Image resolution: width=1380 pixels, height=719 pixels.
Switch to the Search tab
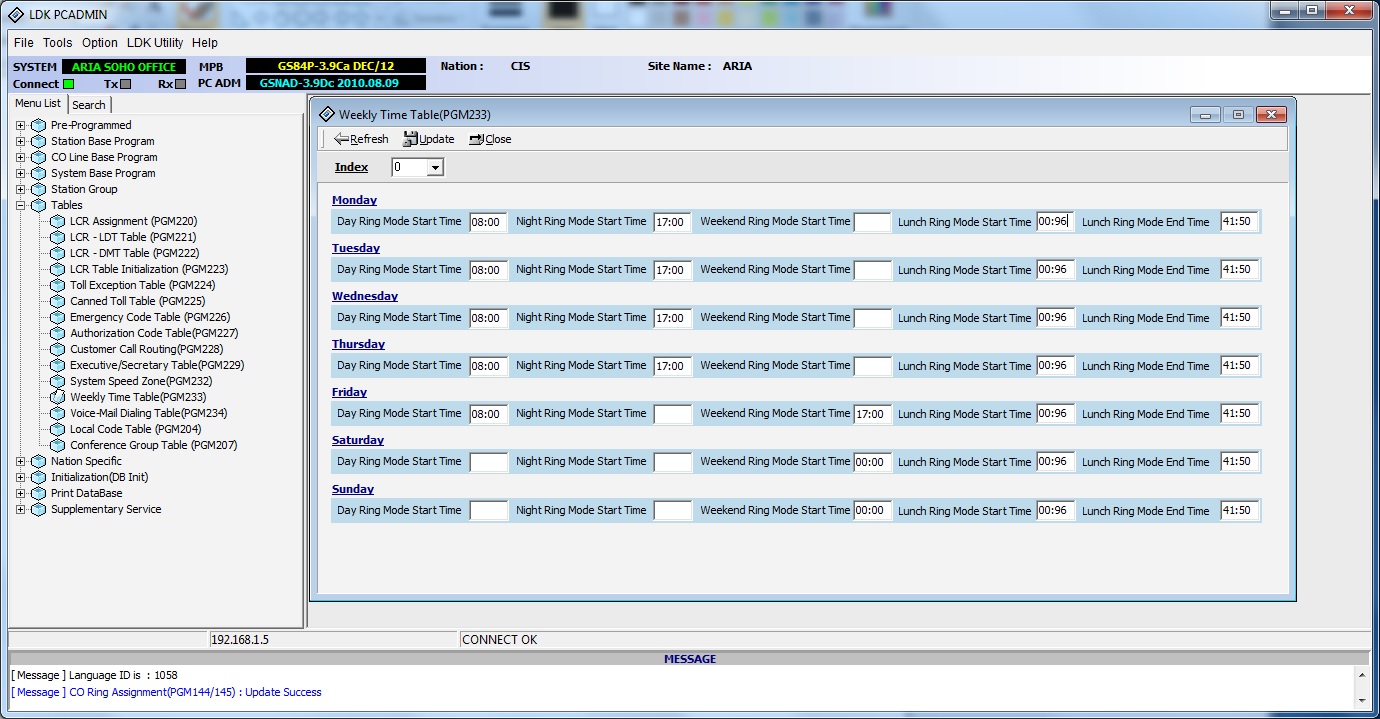pos(89,105)
